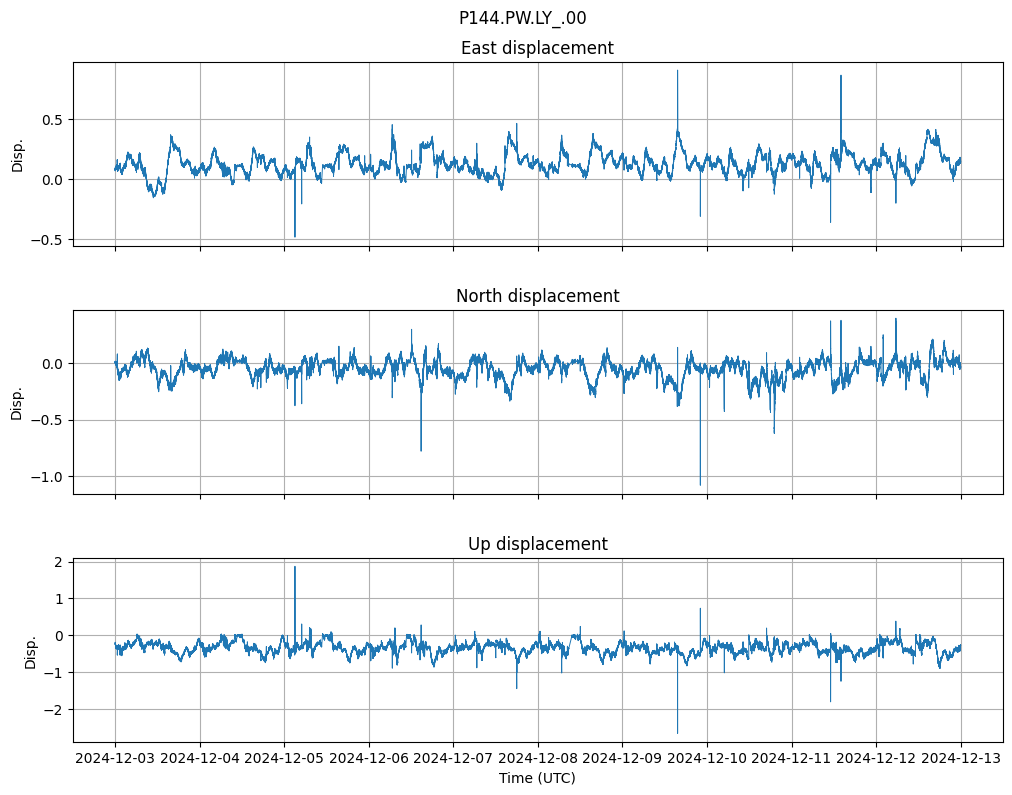Click the 2024-12-08 date tick label
Screen dimensions: 1012x795
click(538, 759)
